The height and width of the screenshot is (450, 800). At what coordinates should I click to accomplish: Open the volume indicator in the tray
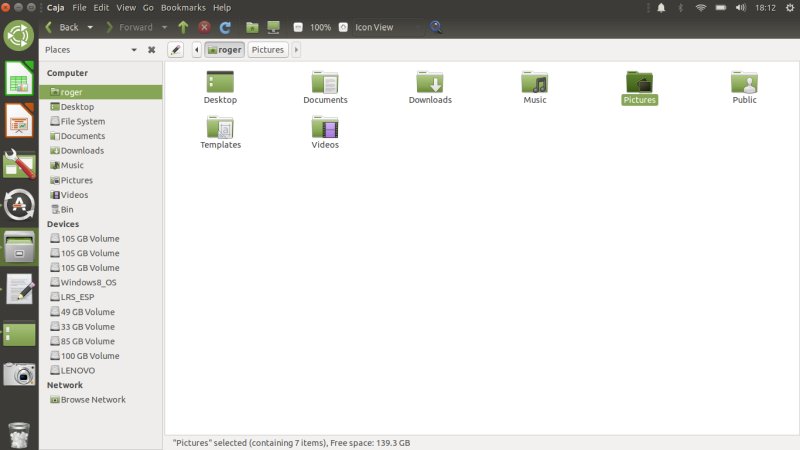pyautogui.click(x=740, y=8)
